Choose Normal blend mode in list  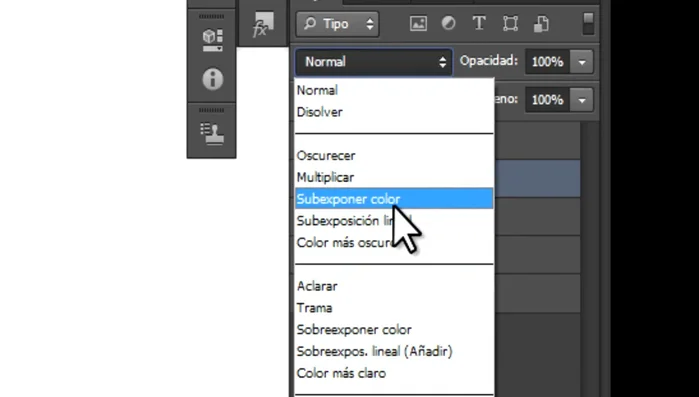[394, 90]
